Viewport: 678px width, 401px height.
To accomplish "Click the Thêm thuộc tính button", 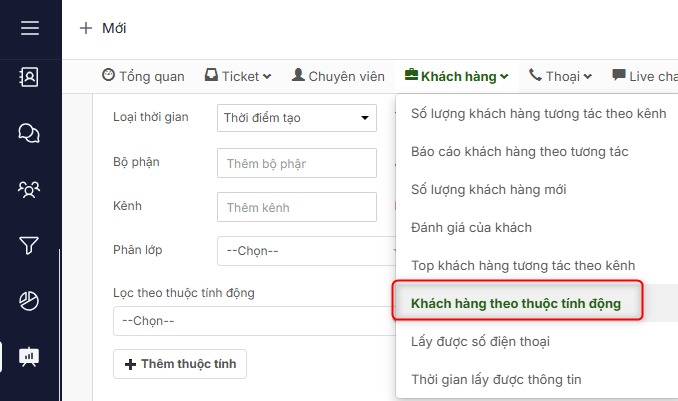I will pyautogui.click(x=180, y=364).
